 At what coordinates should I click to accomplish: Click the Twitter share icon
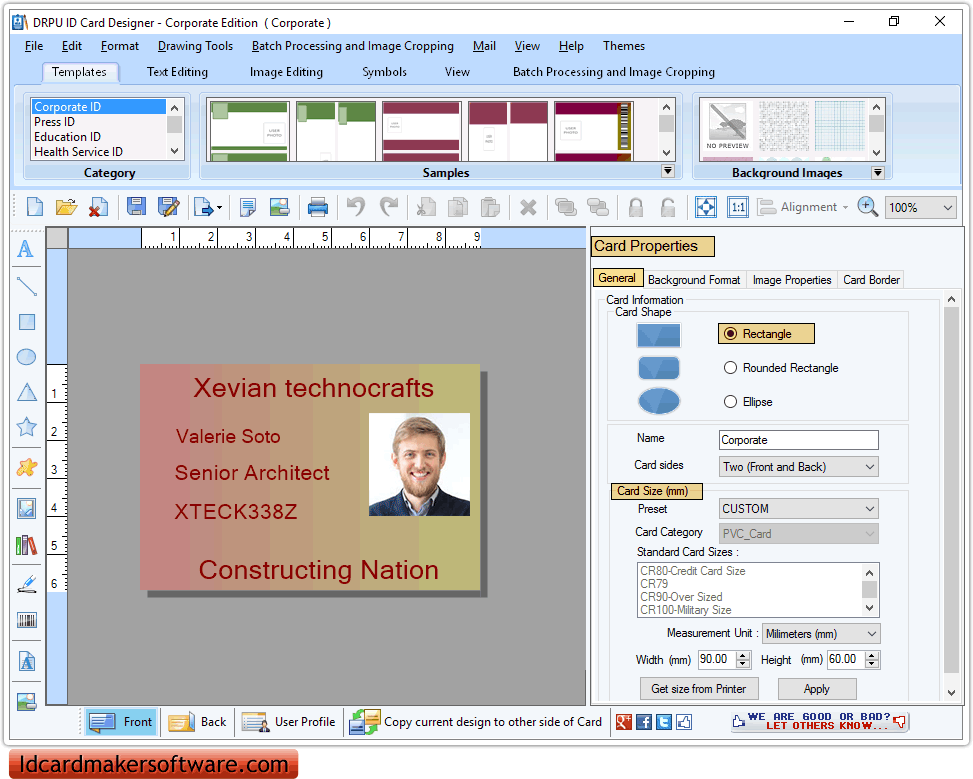[x=664, y=722]
